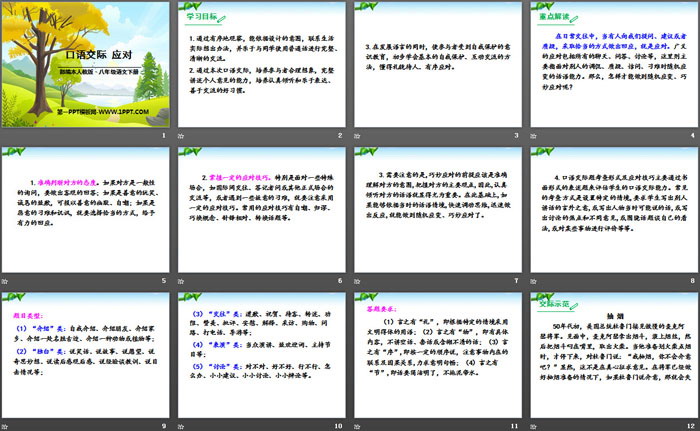Click the animation star icon under slide 6
Viewport: 700px width, 431px height.
[x=181, y=281]
